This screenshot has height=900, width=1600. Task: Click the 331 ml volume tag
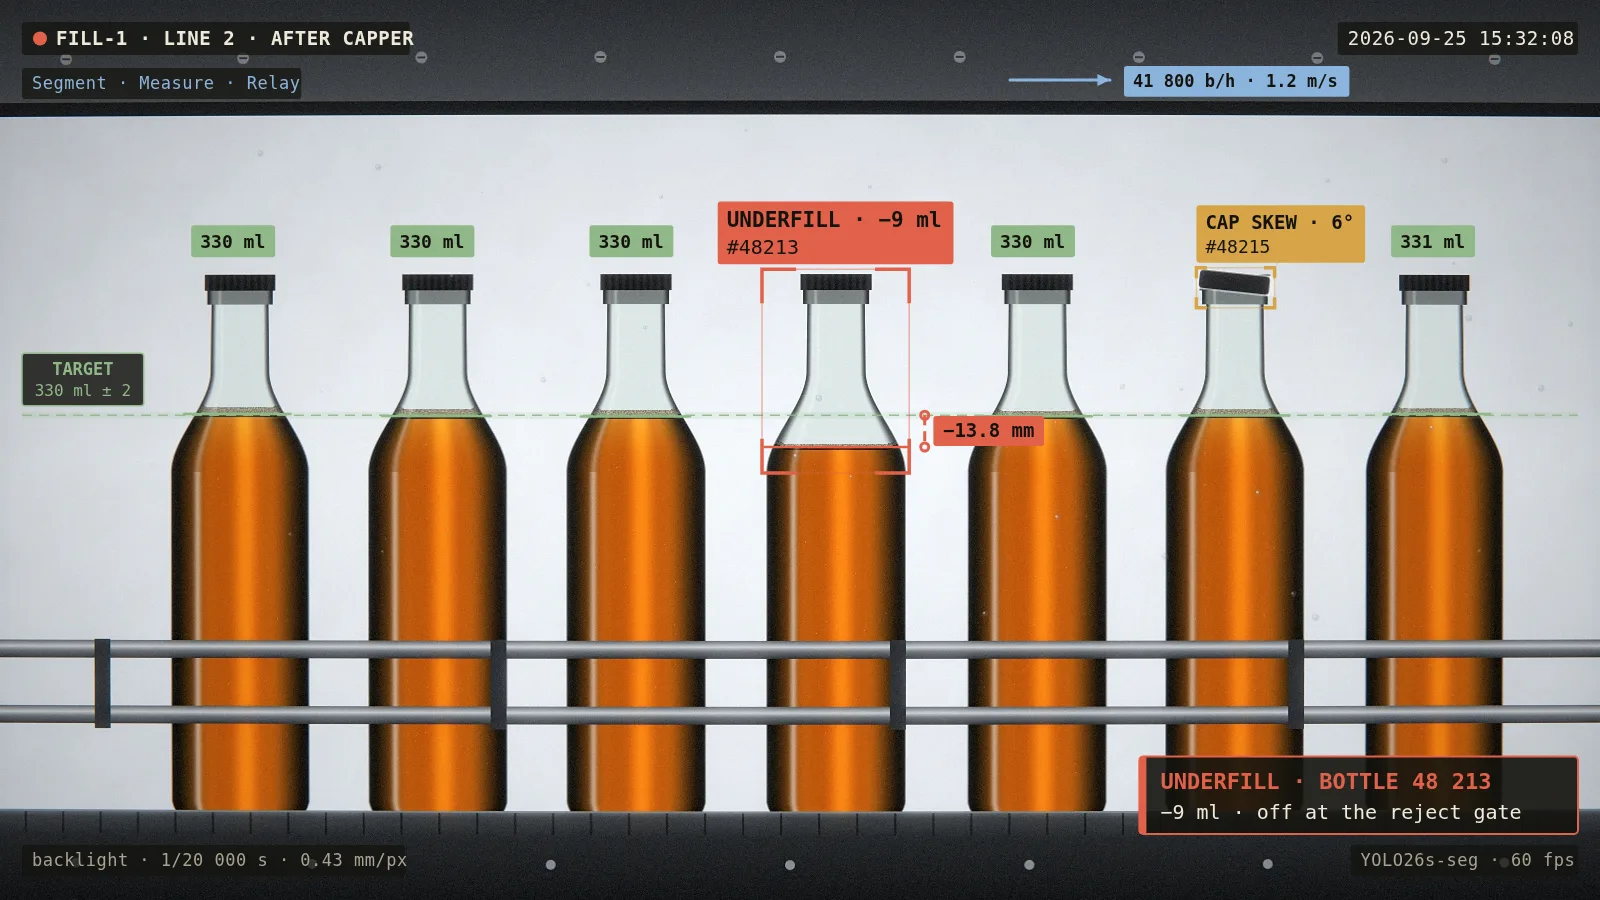click(1432, 241)
